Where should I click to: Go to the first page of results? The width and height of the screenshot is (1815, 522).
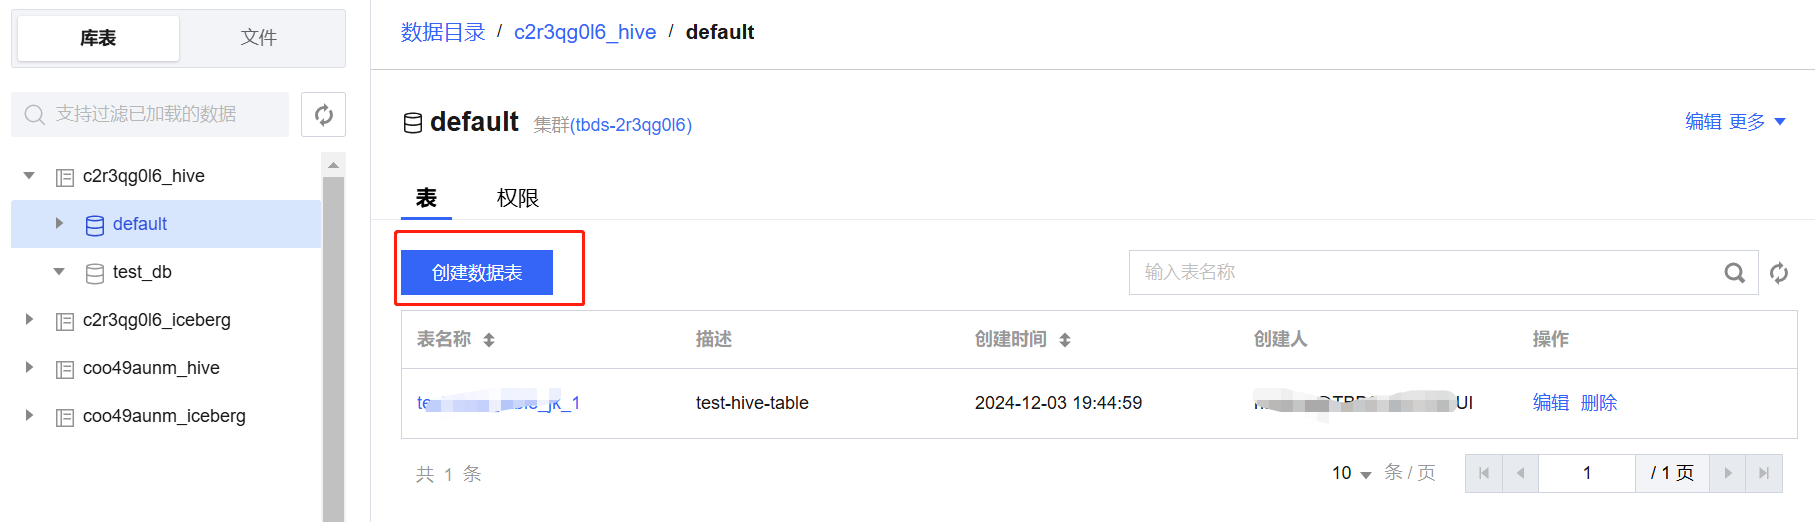tap(1484, 473)
